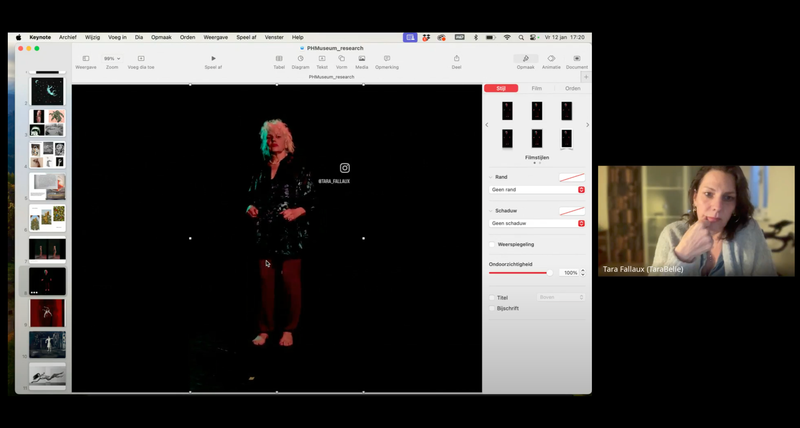This screenshot has height=428, width=800.
Task: Add new tab with plus button
Action: point(586,77)
